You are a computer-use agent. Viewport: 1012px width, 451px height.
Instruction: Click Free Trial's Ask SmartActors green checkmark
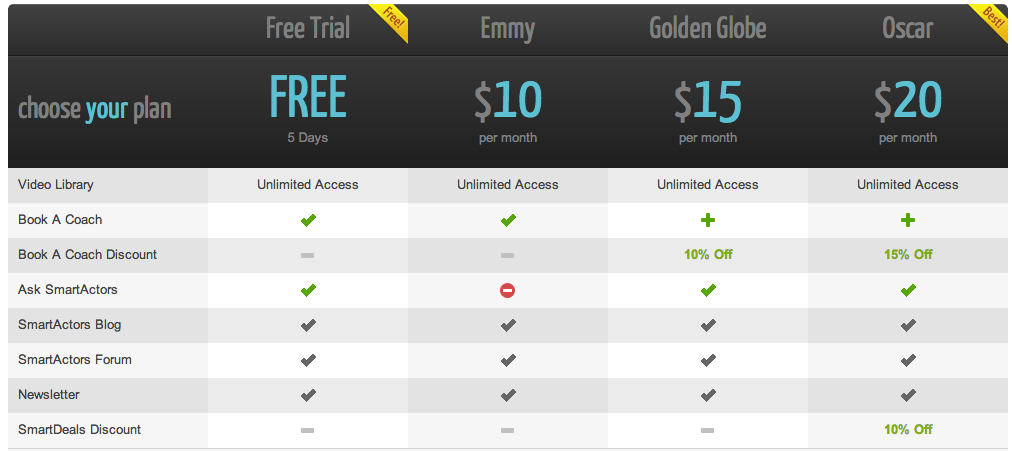pyautogui.click(x=308, y=290)
